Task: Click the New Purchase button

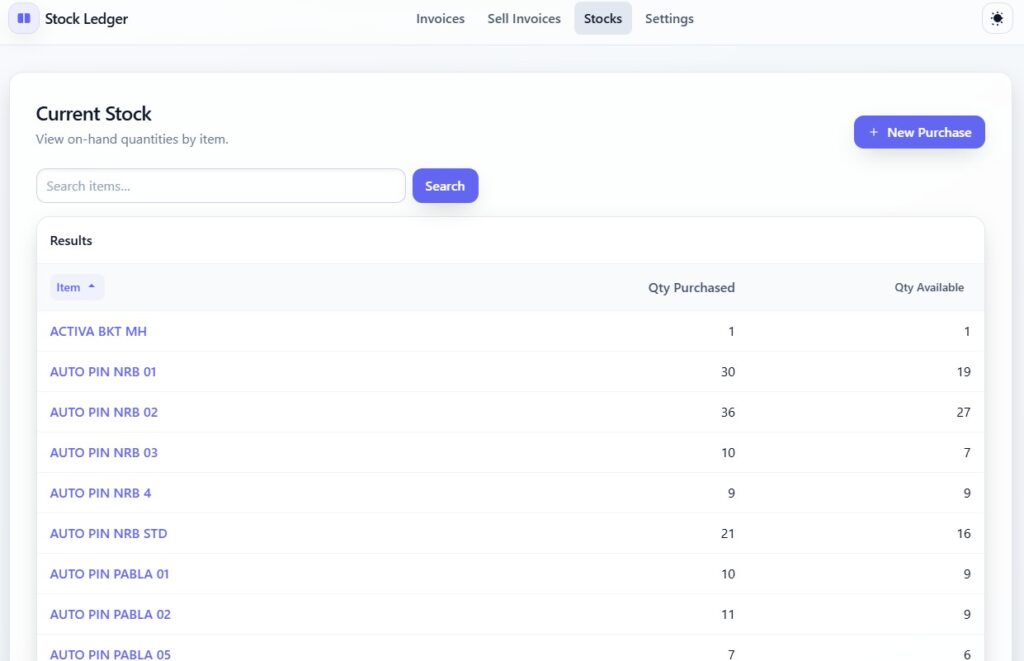Action: [x=919, y=132]
